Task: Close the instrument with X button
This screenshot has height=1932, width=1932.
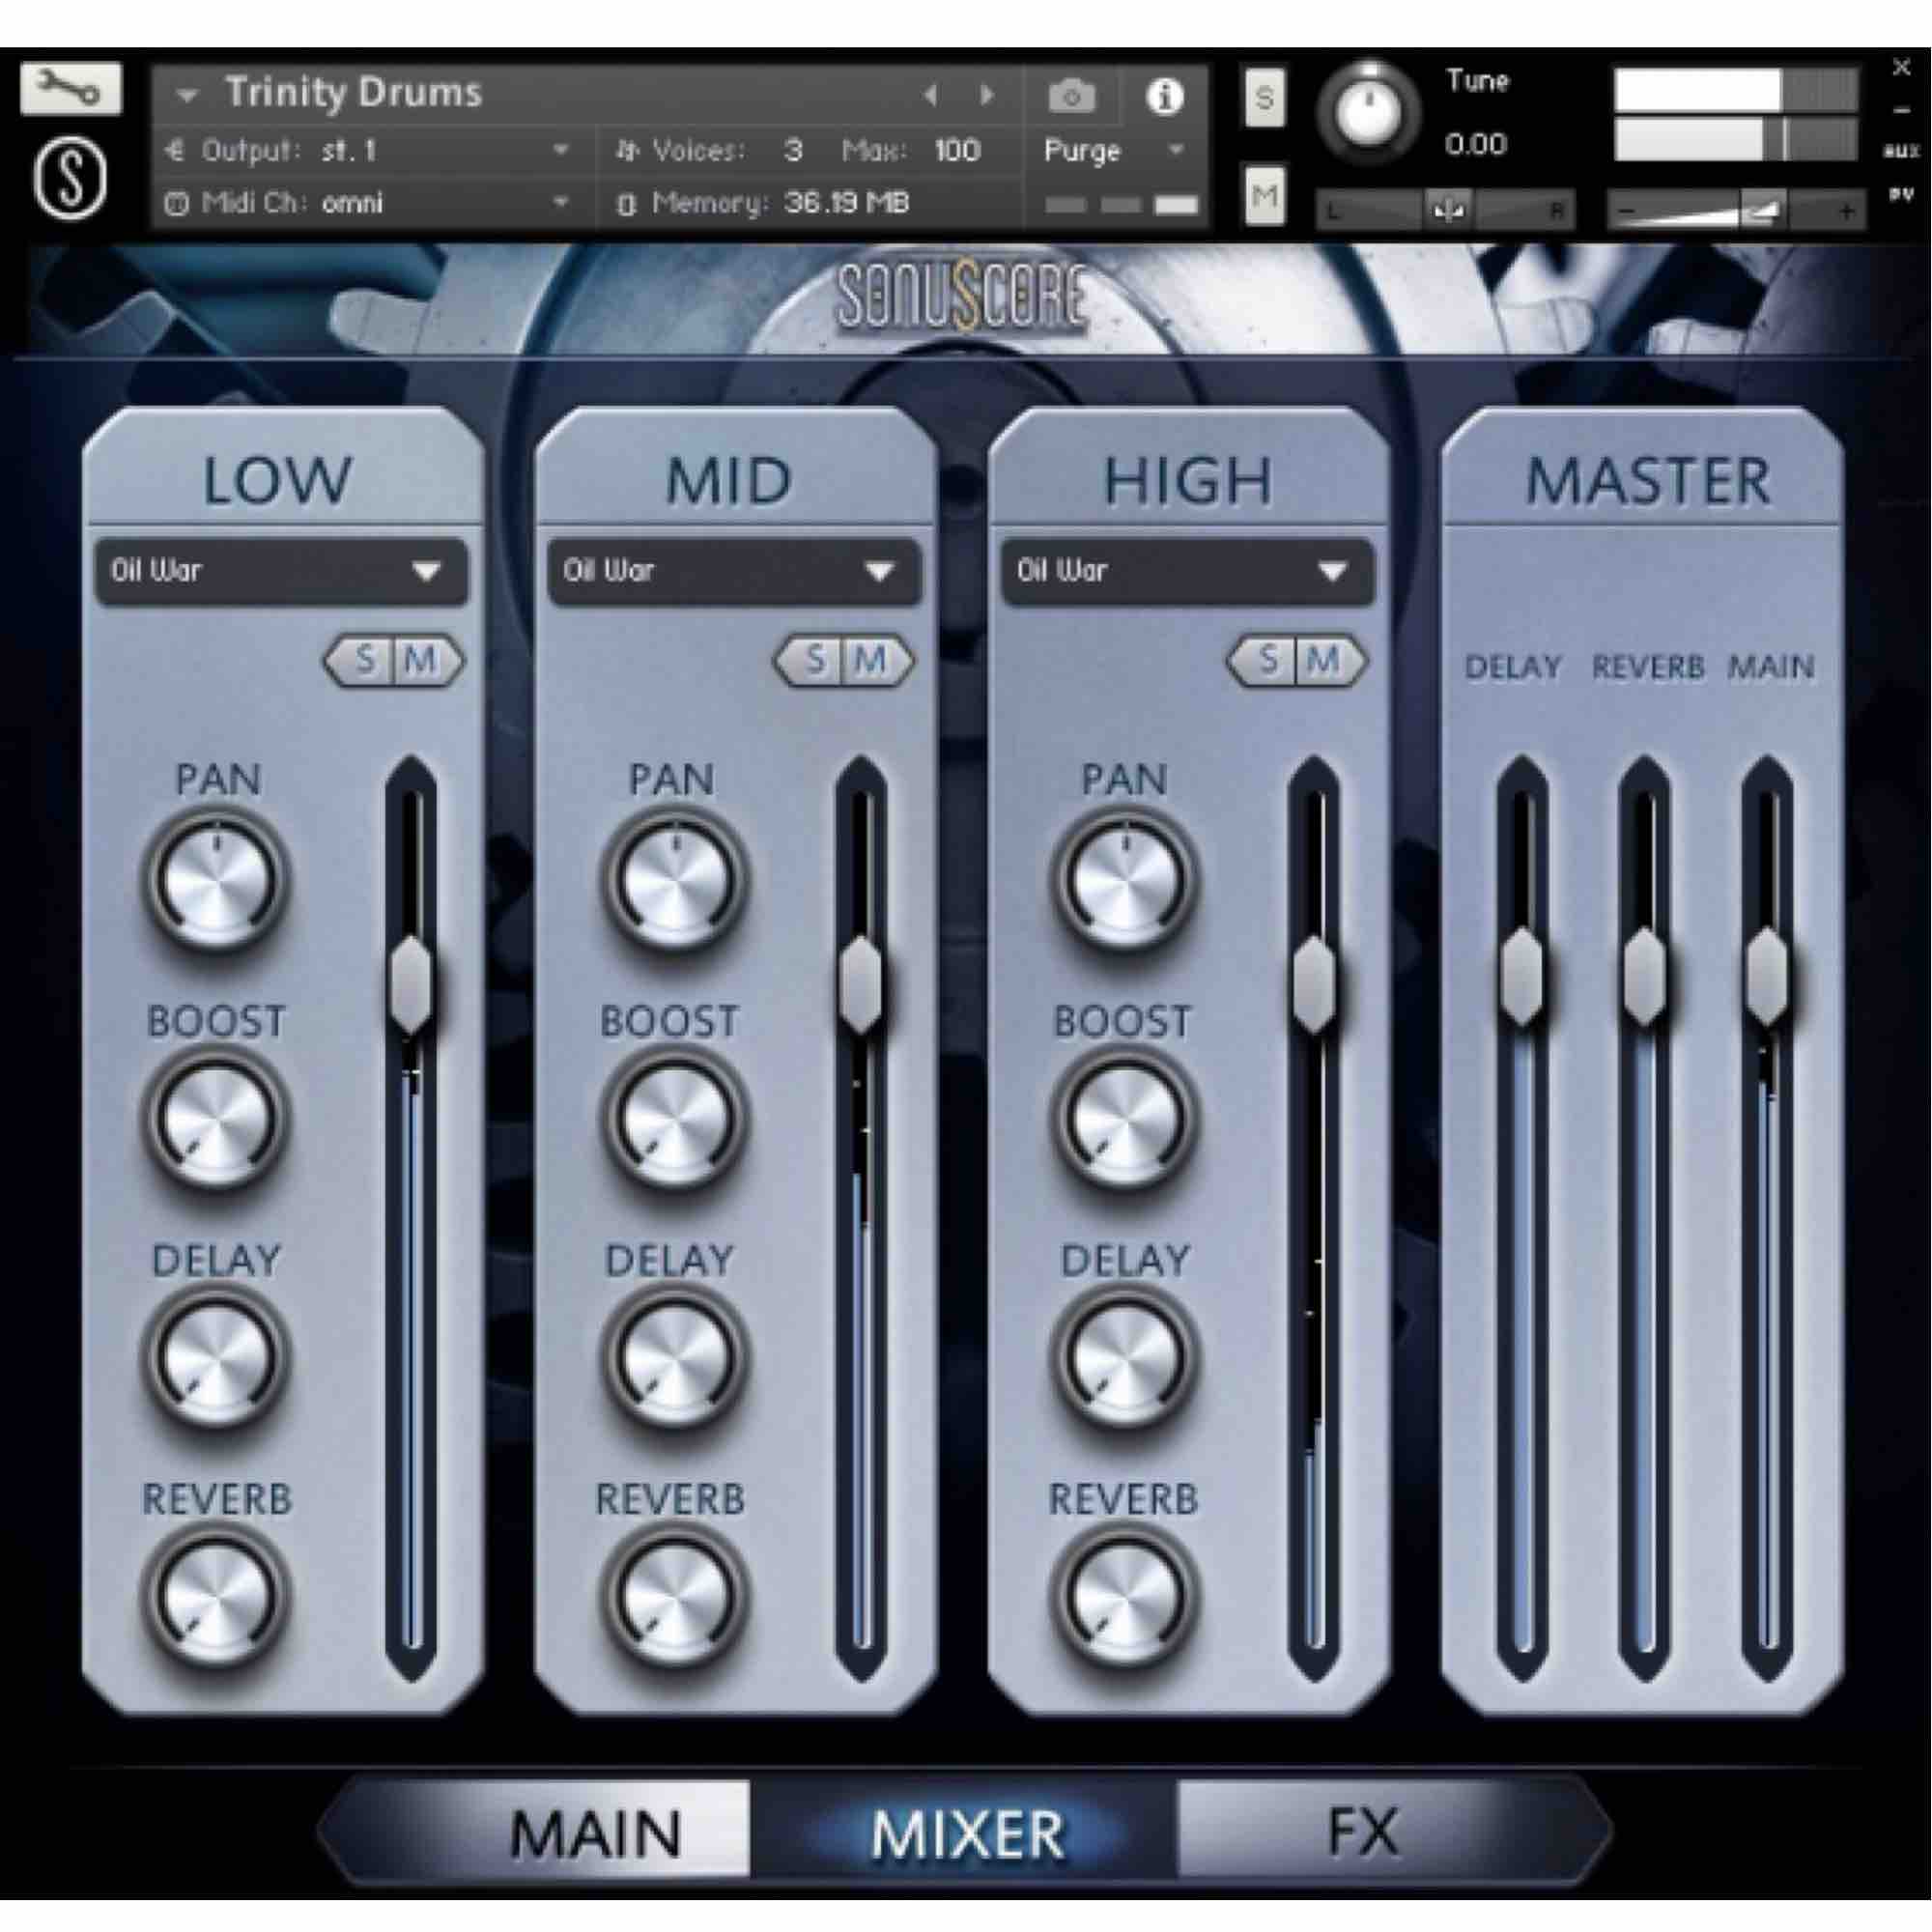Action: (x=1901, y=68)
